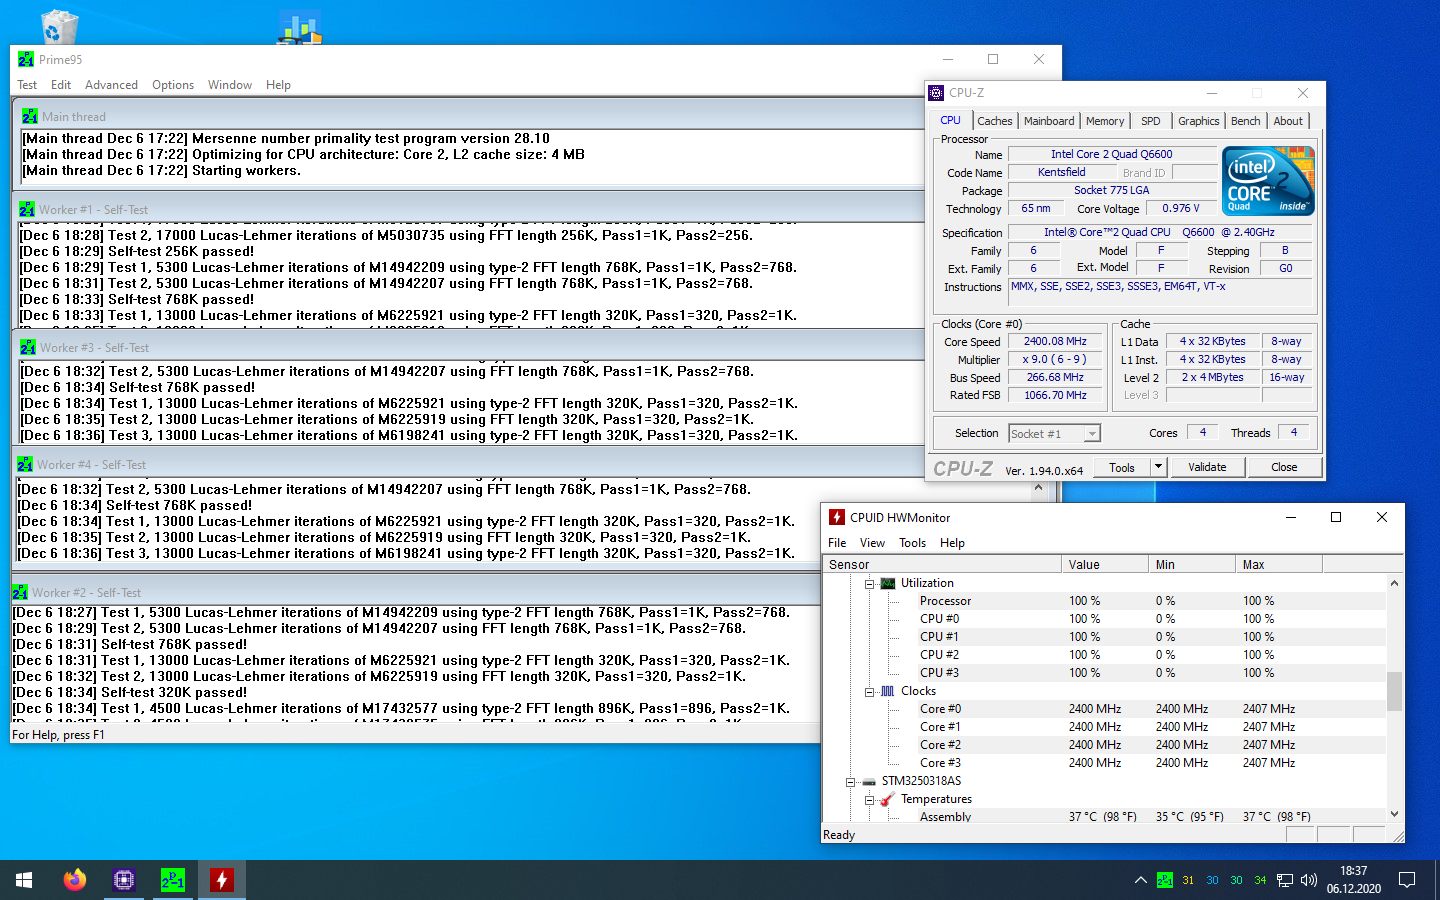1440x900 pixels.
Task: Open the View menu in HWMonitor
Action: point(872,543)
